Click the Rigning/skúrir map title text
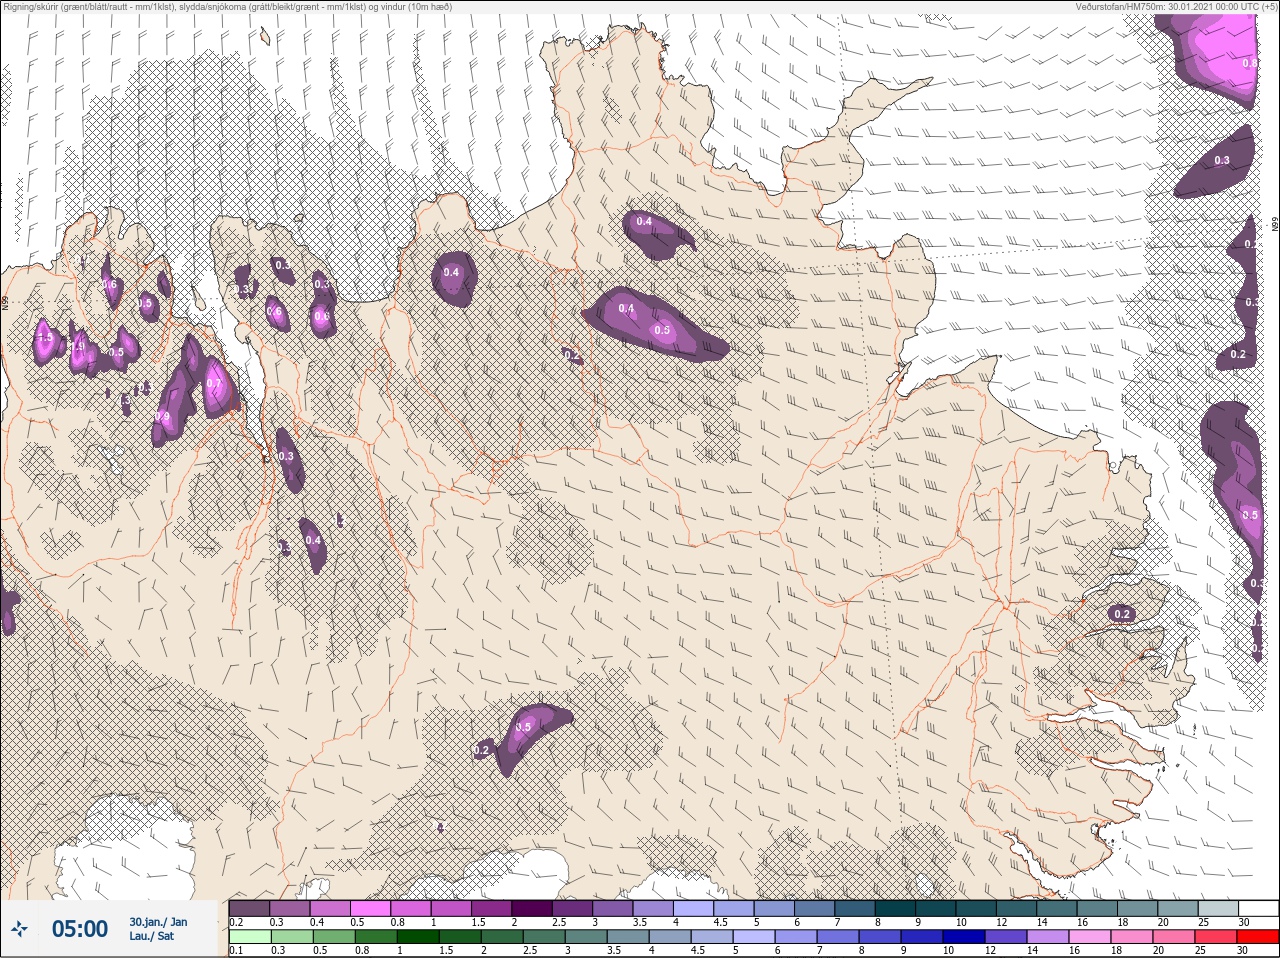1280x958 pixels. click(x=226, y=6)
